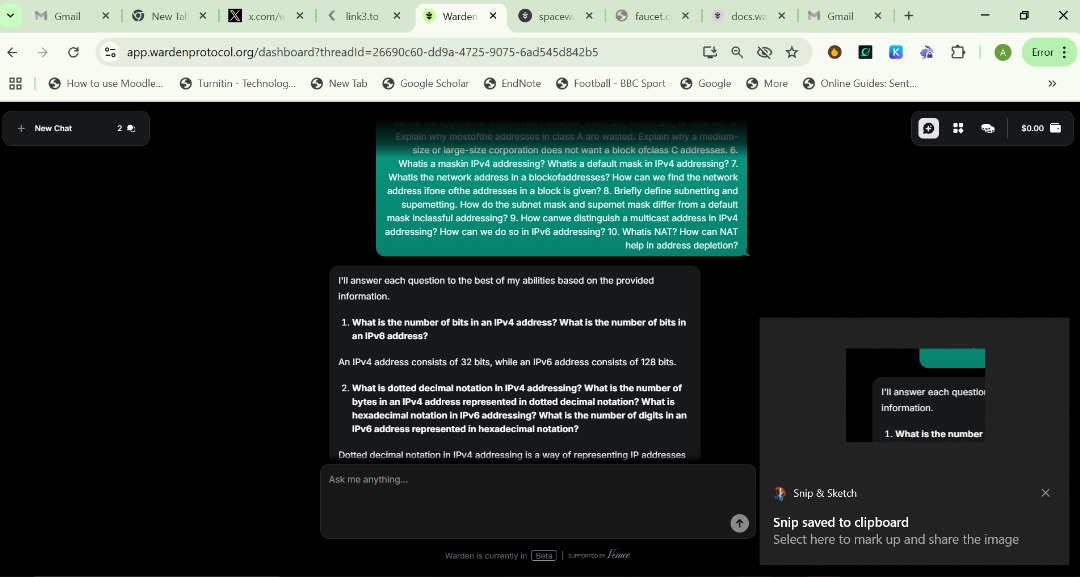Close the link3.to tab
This screenshot has width=1080, height=577.
(397, 16)
